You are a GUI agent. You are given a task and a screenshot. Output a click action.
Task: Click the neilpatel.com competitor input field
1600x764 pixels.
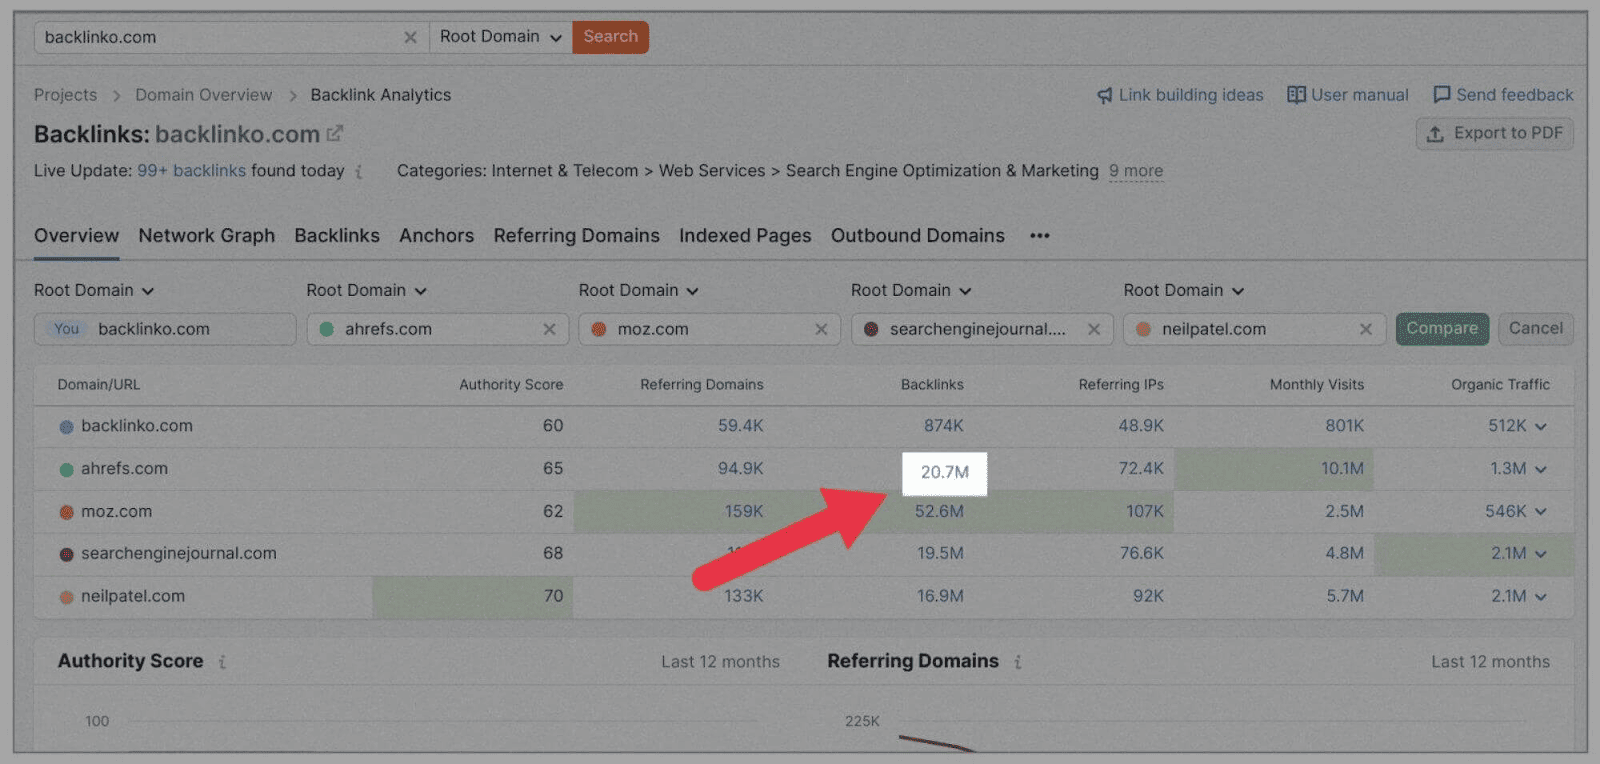(1254, 329)
